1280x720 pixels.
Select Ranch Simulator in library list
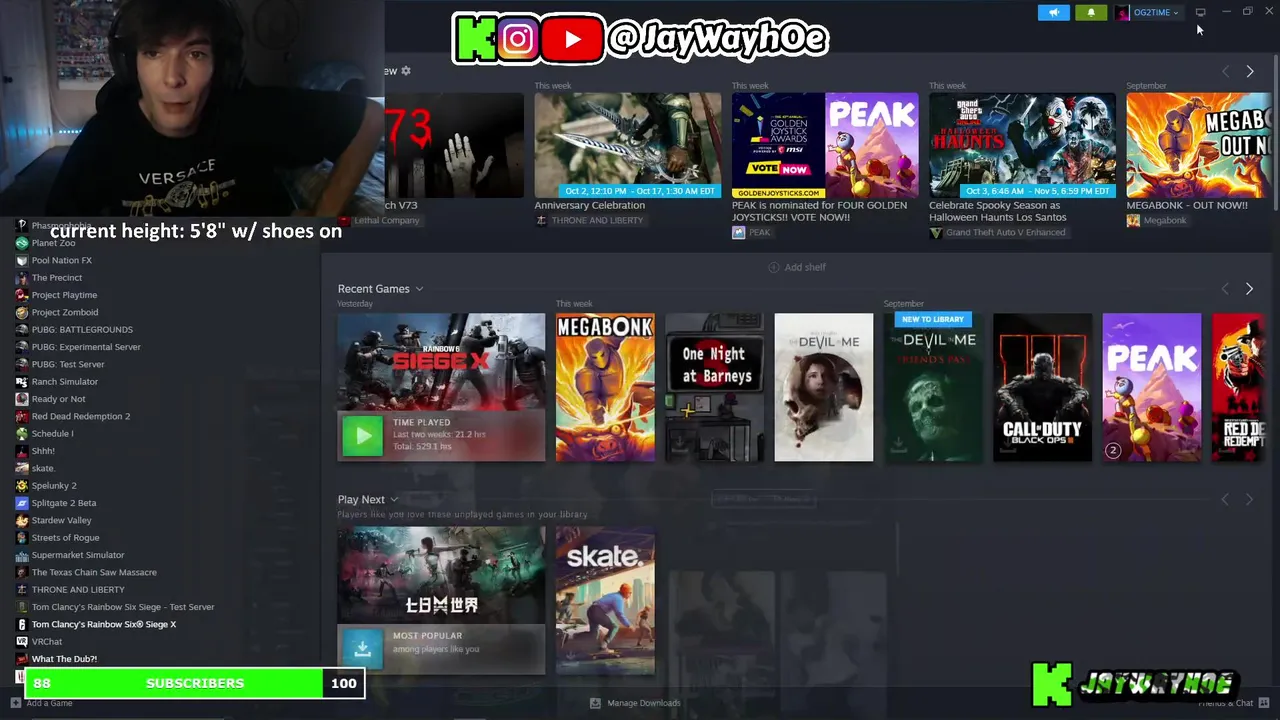pos(64,381)
